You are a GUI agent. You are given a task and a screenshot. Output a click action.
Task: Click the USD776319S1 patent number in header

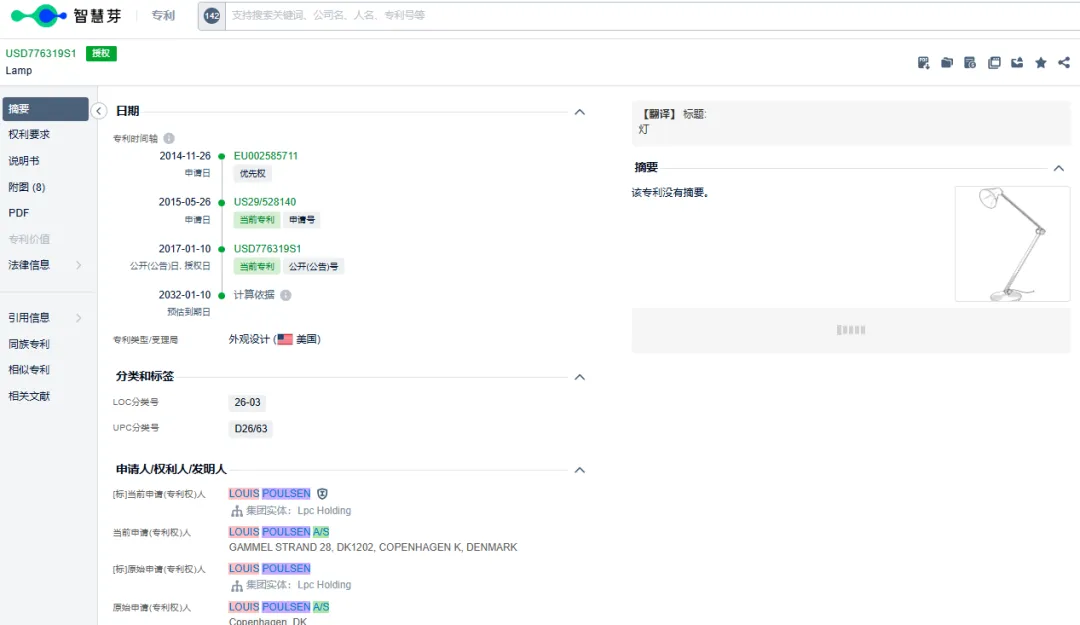click(41, 53)
